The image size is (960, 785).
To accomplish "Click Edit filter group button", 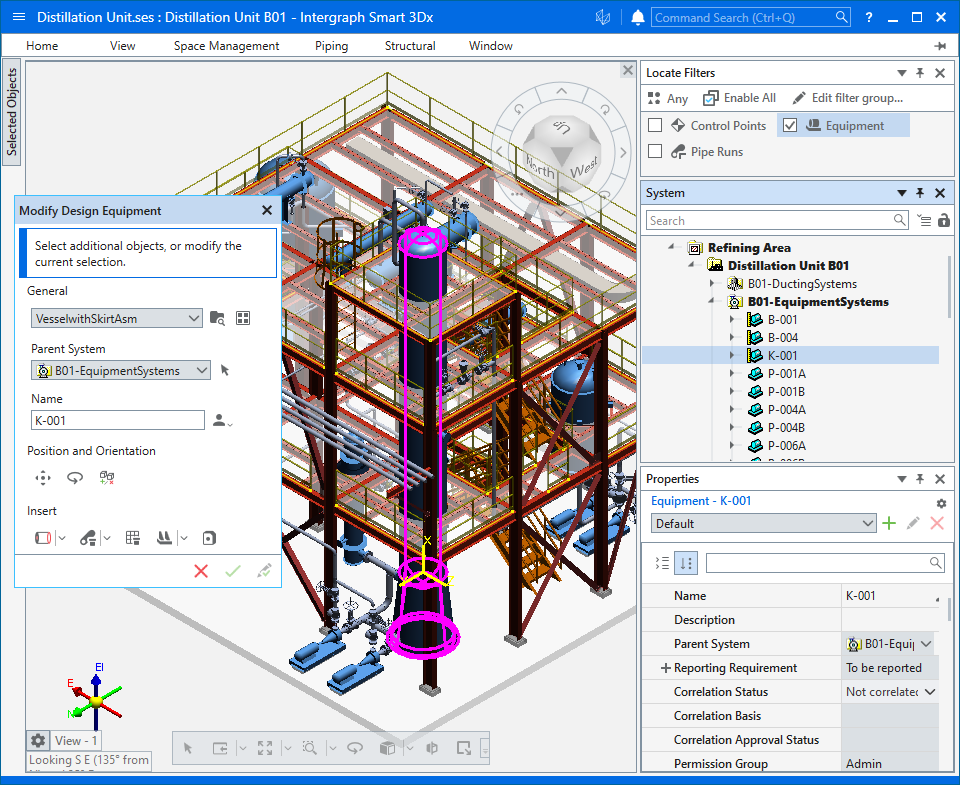I will [x=848, y=98].
